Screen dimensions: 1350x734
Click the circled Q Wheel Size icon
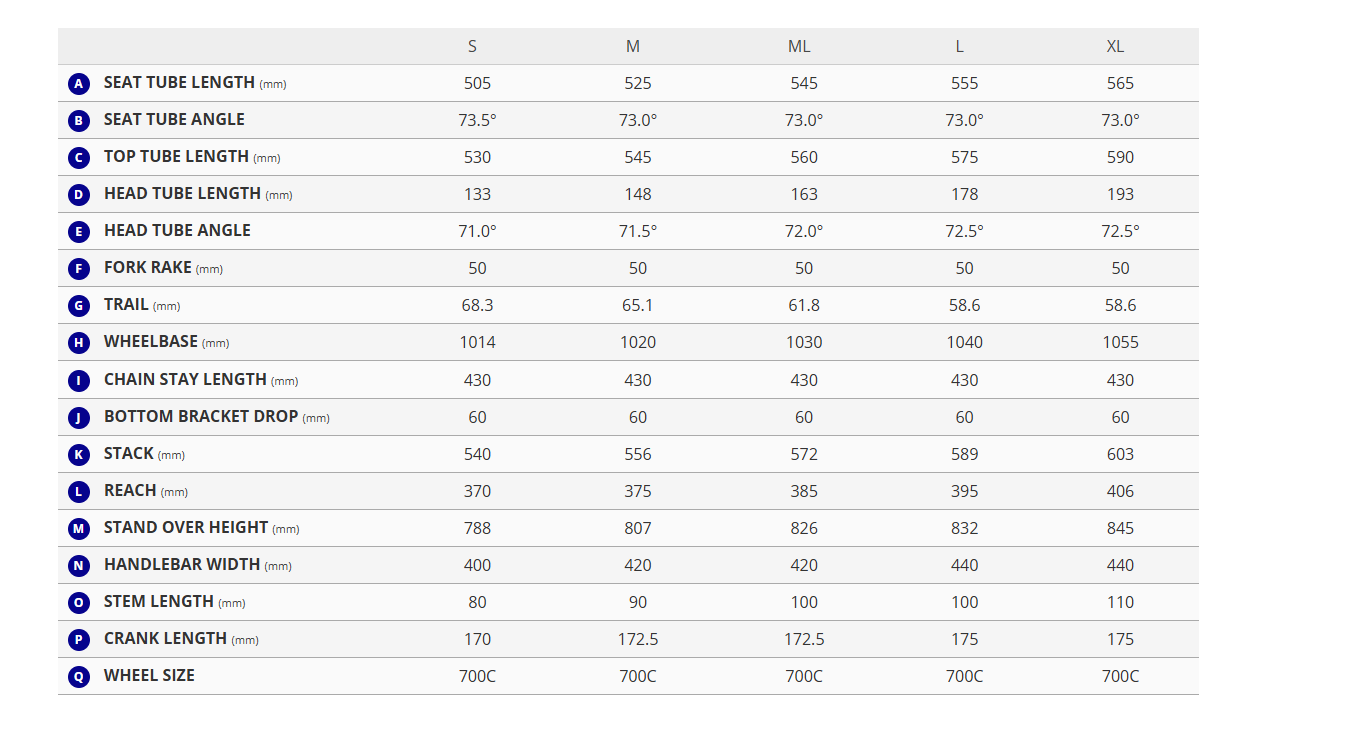coord(79,677)
